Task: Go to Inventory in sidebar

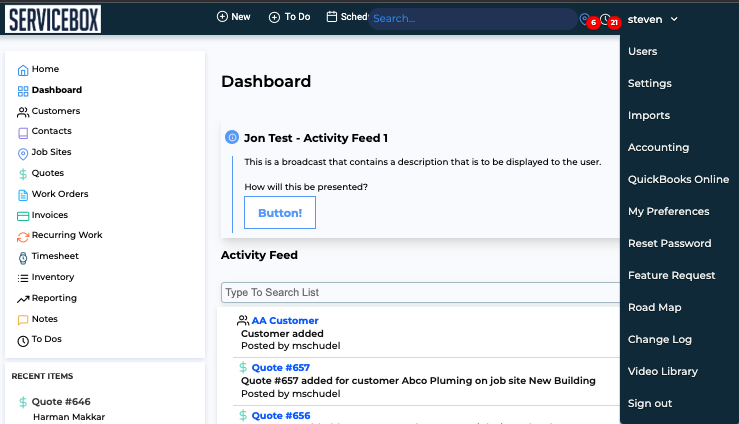Action: point(53,277)
